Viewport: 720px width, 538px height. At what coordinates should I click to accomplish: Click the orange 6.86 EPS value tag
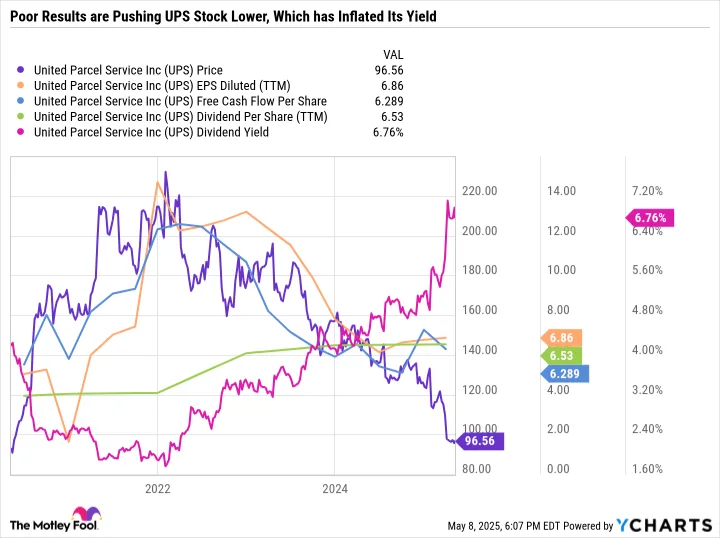[x=561, y=338]
